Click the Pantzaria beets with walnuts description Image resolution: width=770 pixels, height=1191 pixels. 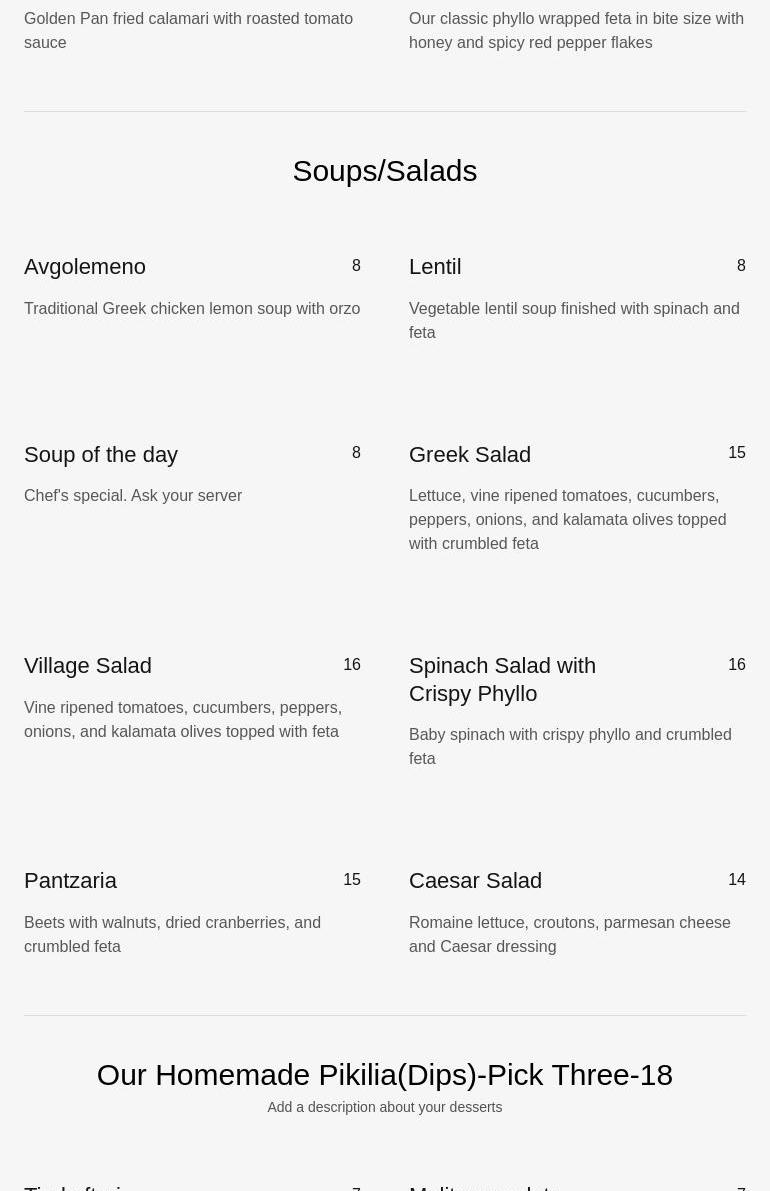click(x=172, y=934)
